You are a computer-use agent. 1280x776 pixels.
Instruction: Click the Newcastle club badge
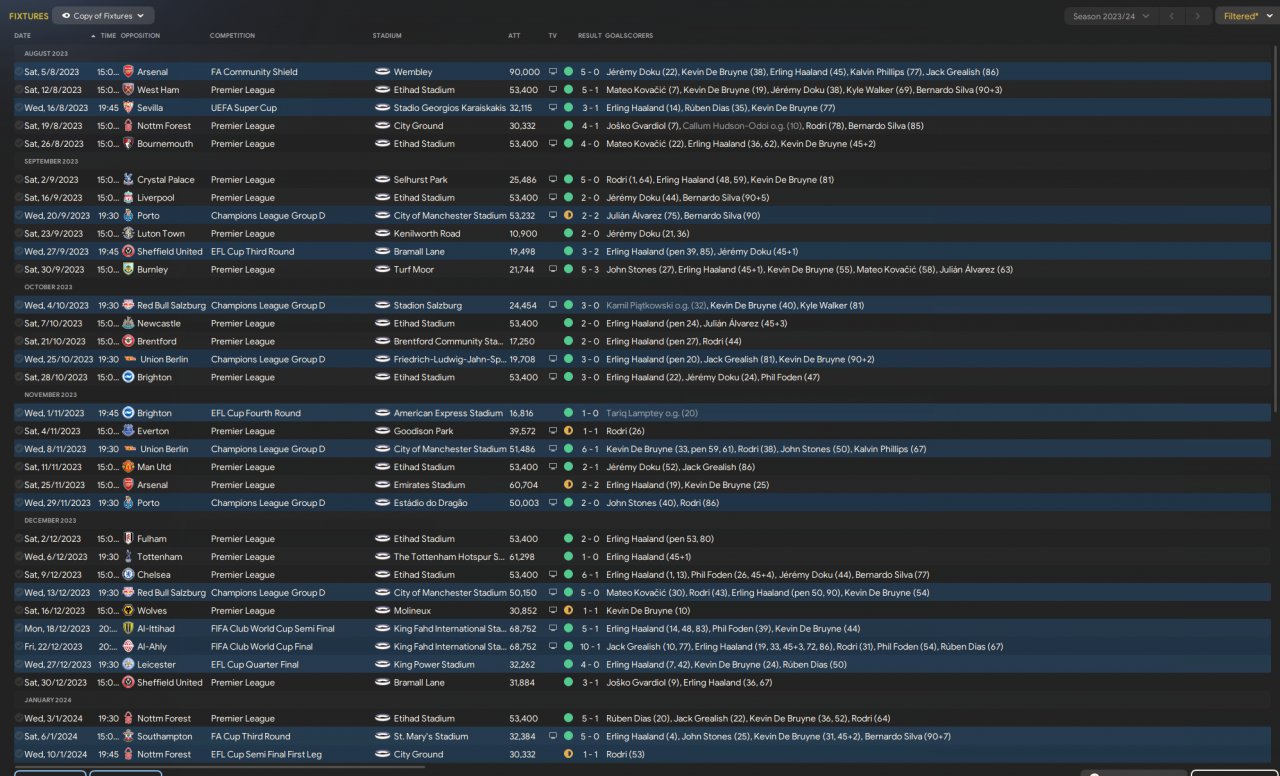[128, 324]
